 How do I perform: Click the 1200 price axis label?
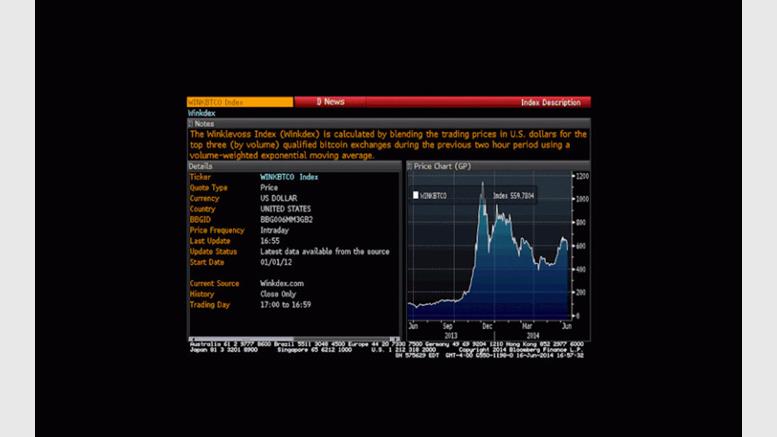pyautogui.click(x=582, y=176)
